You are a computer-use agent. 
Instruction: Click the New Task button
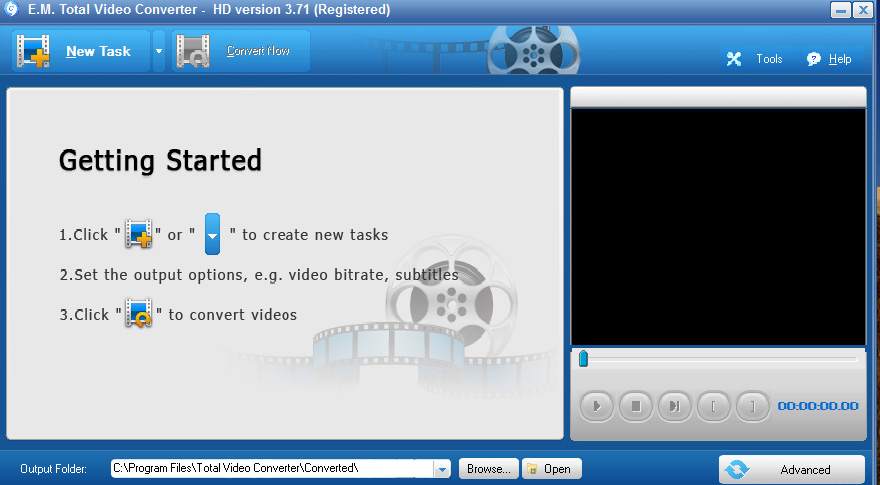click(81, 51)
